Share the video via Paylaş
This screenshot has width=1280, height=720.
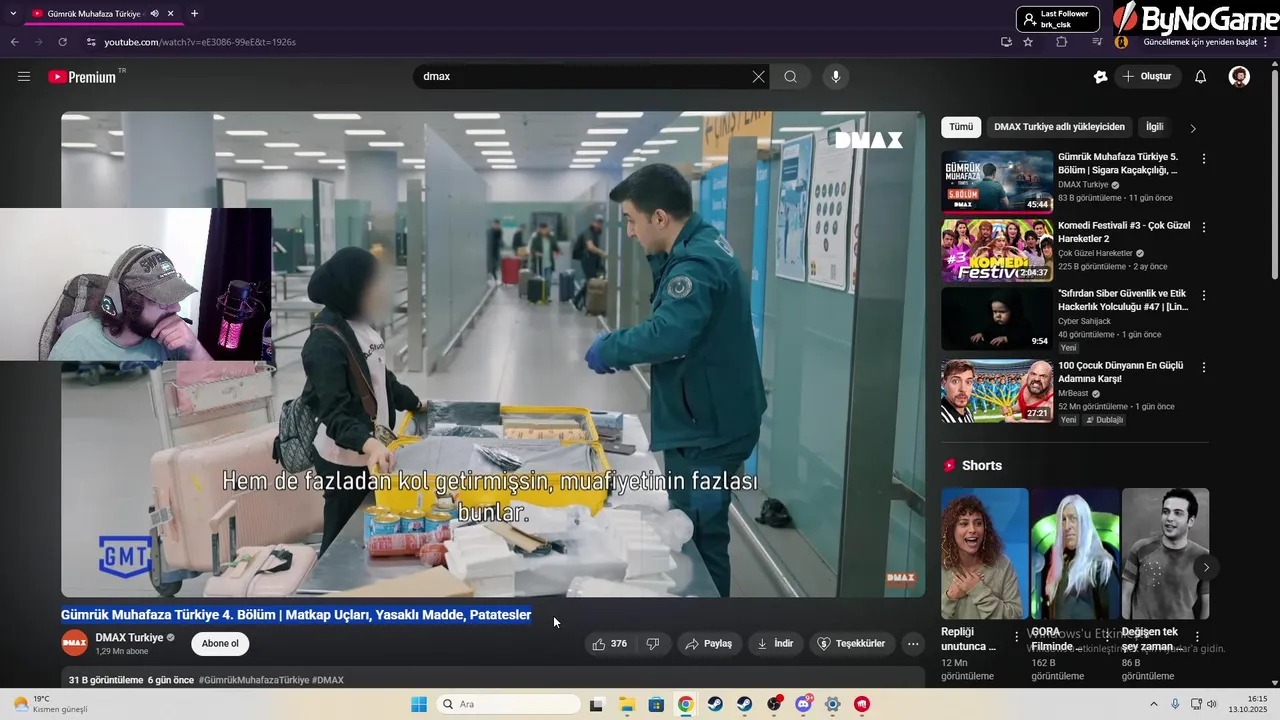(x=708, y=644)
